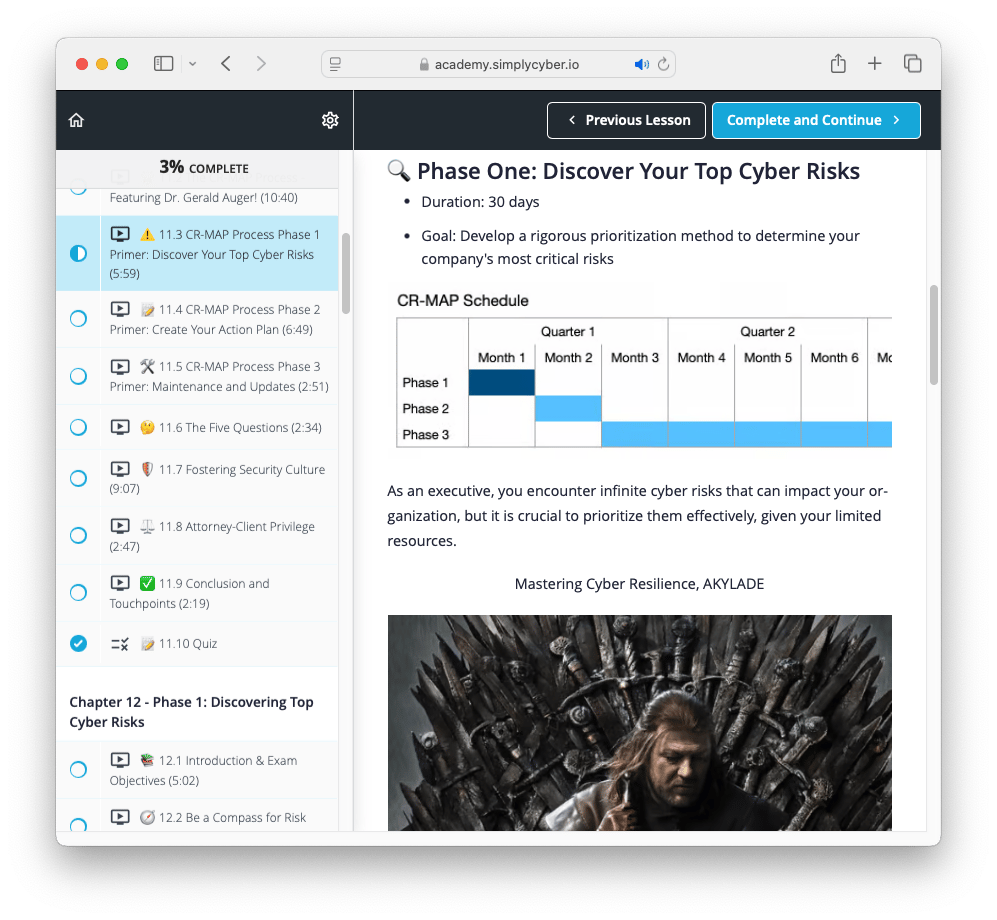Open lesson 11.6 The Five Questions
Viewport: 997px width, 920px height.
197,427
